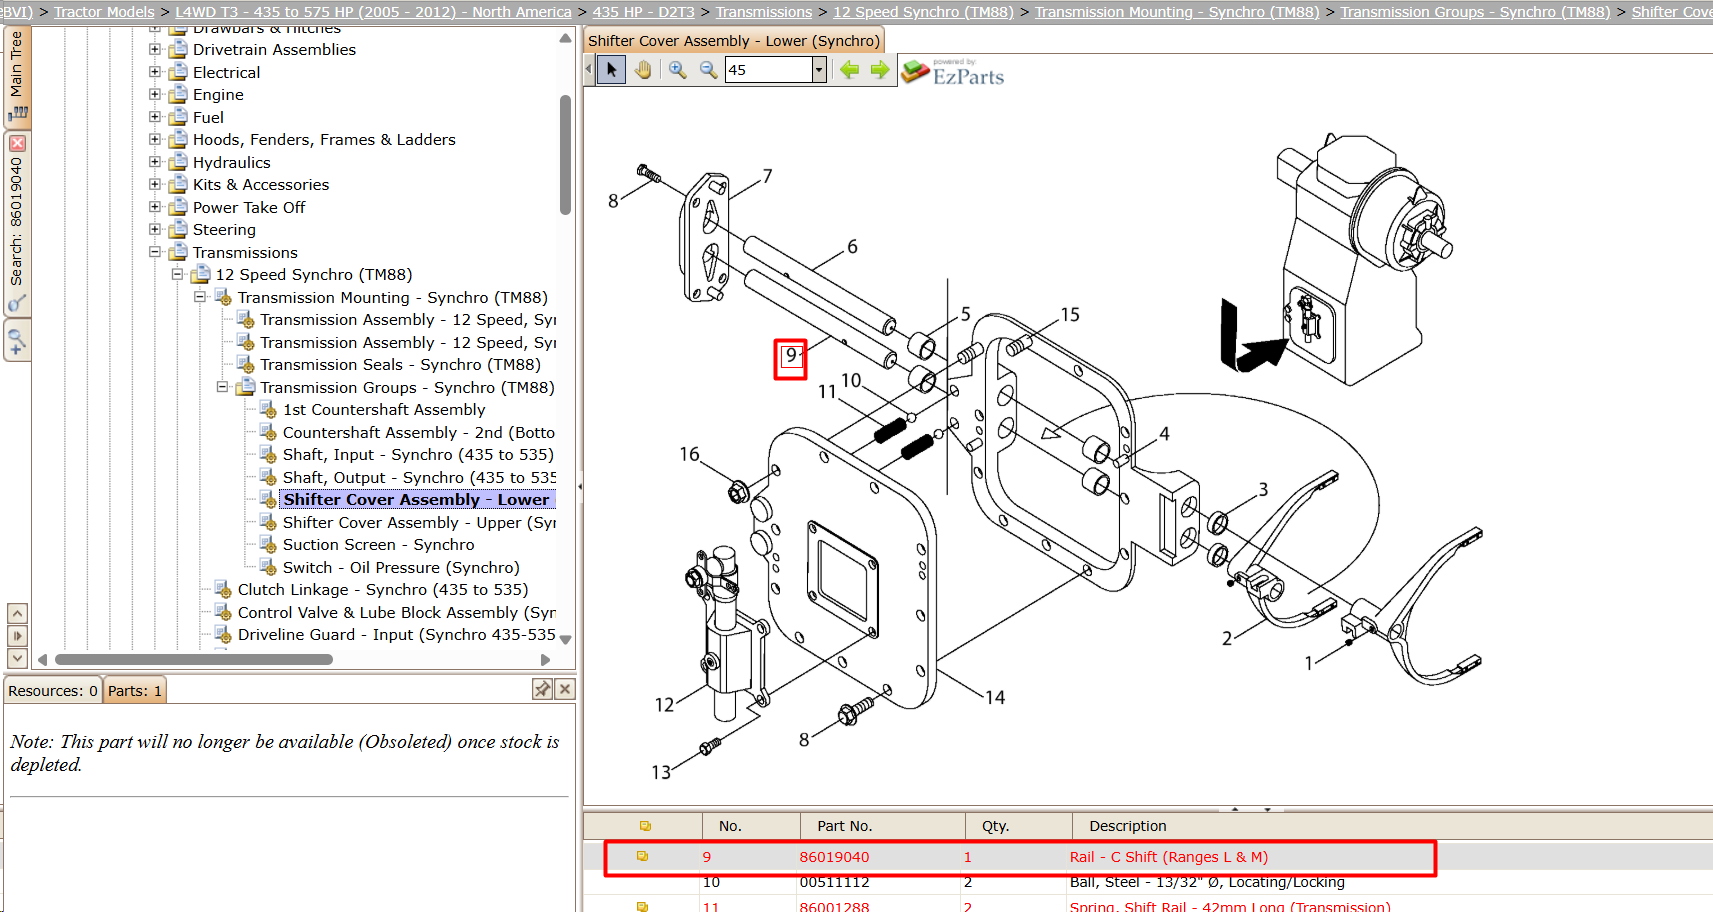The width and height of the screenshot is (1713, 912).
Task: Select the pointer arrow tool
Action: coord(612,70)
